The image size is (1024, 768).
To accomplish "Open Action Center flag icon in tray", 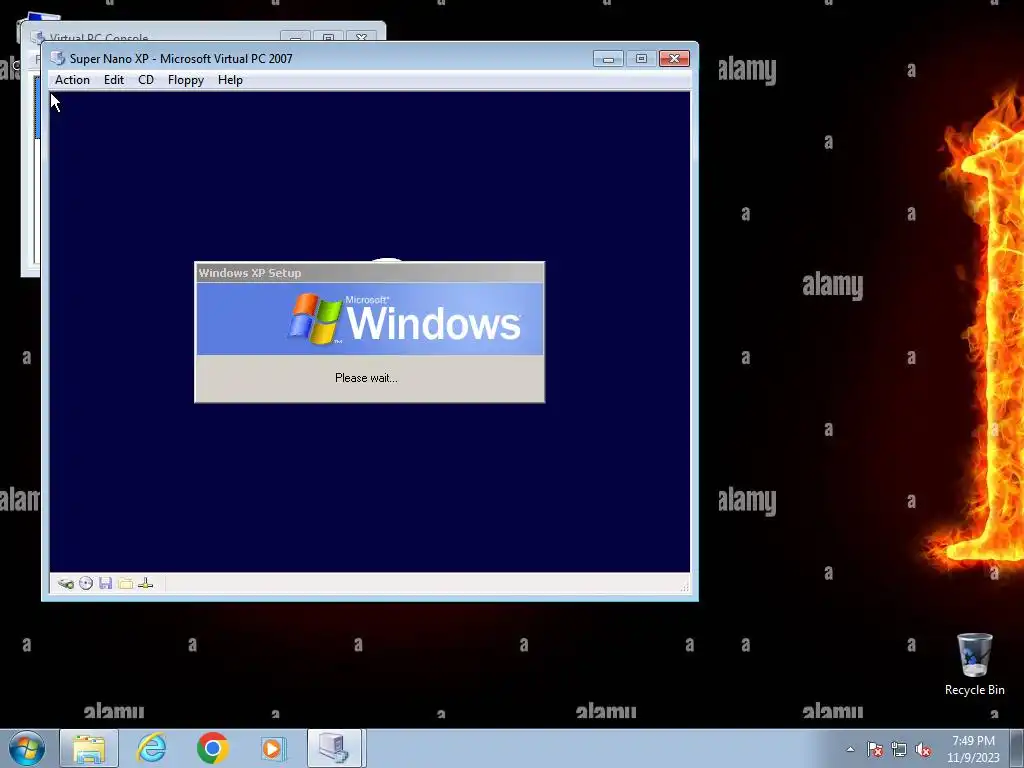I will [875, 749].
